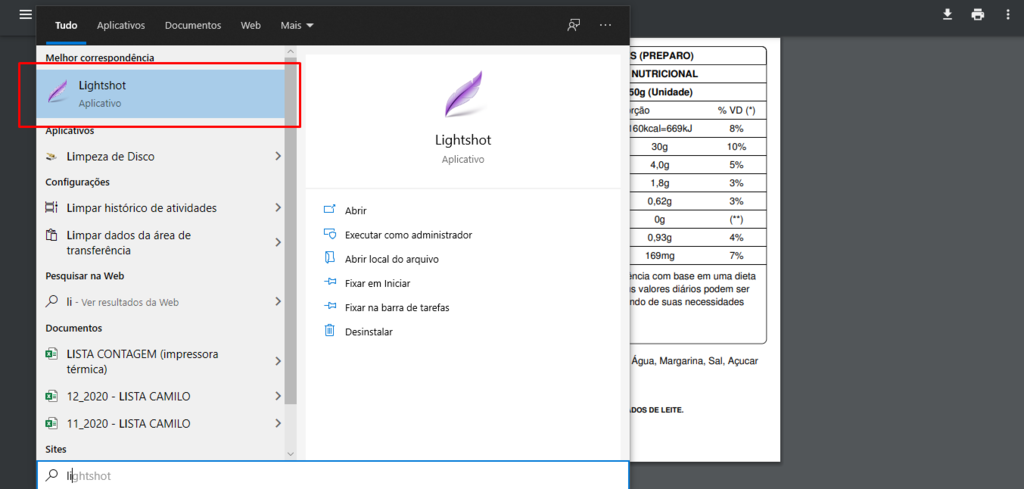1024x489 pixels.
Task: Open Limpeza de Disco app result
Action: click(x=161, y=157)
